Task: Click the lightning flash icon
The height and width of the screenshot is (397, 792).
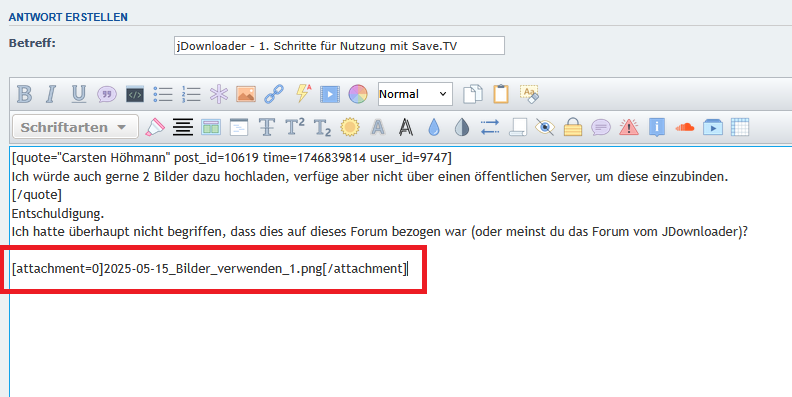Action: tap(303, 93)
